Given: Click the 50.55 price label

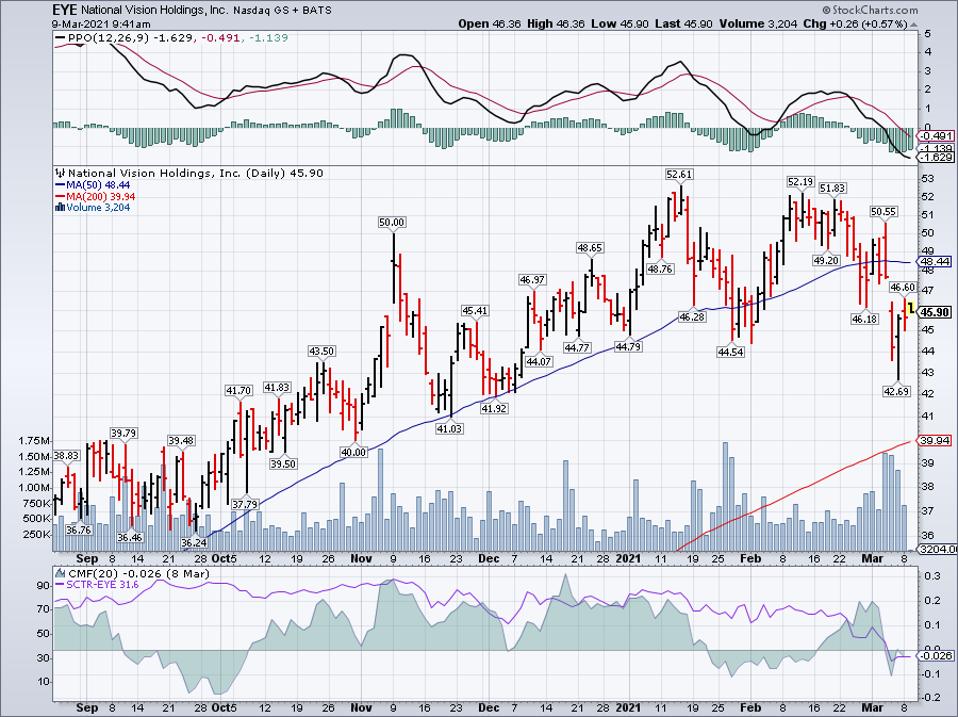Looking at the screenshot, I should coord(883,212).
